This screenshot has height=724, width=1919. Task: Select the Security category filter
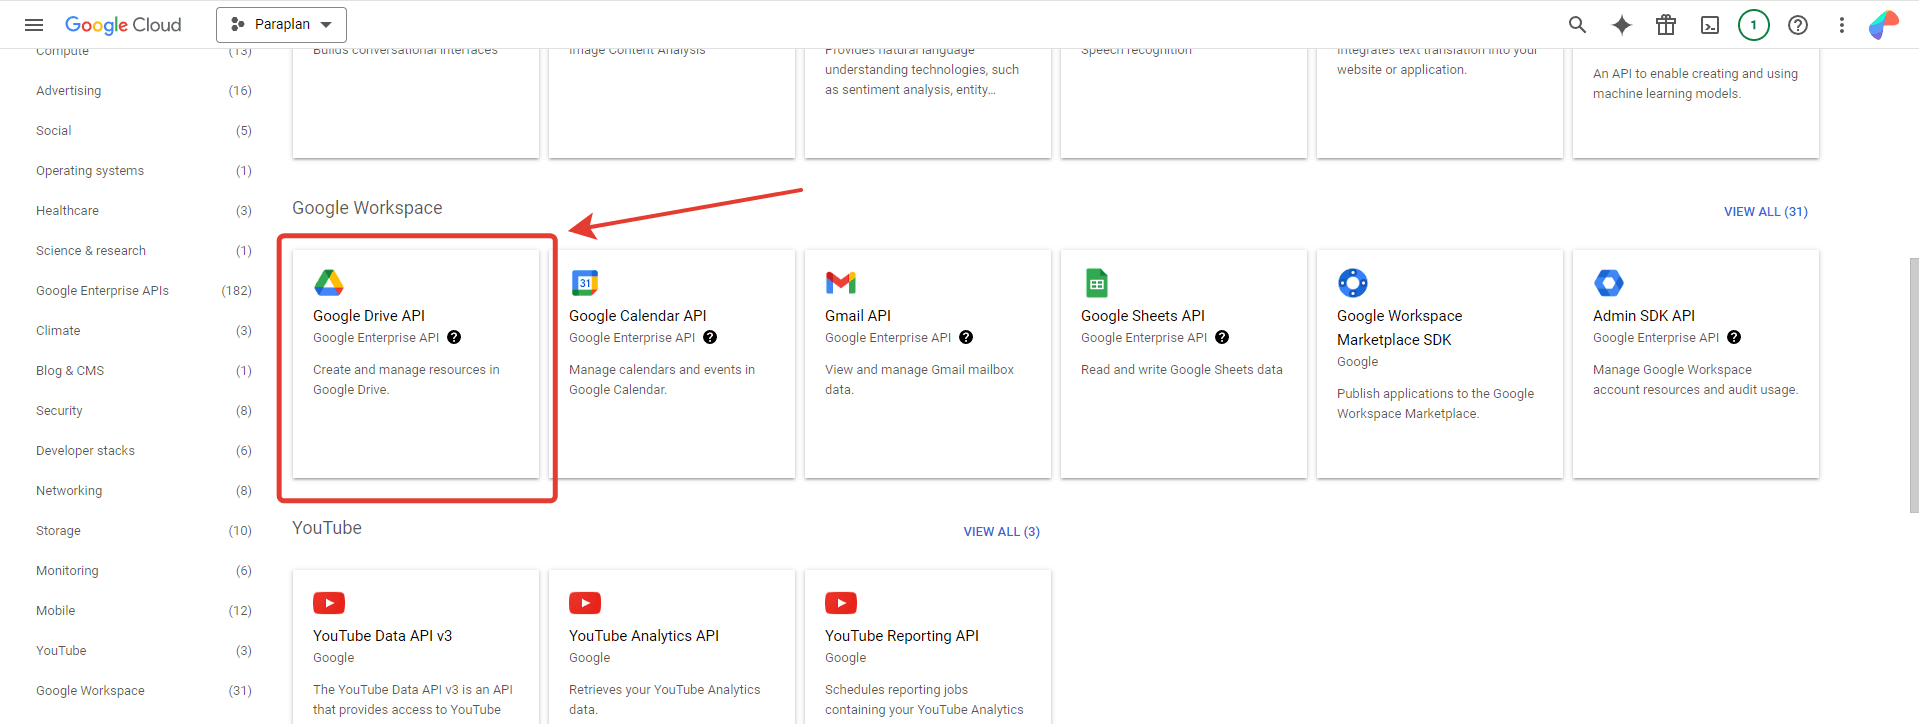click(59, 411)
